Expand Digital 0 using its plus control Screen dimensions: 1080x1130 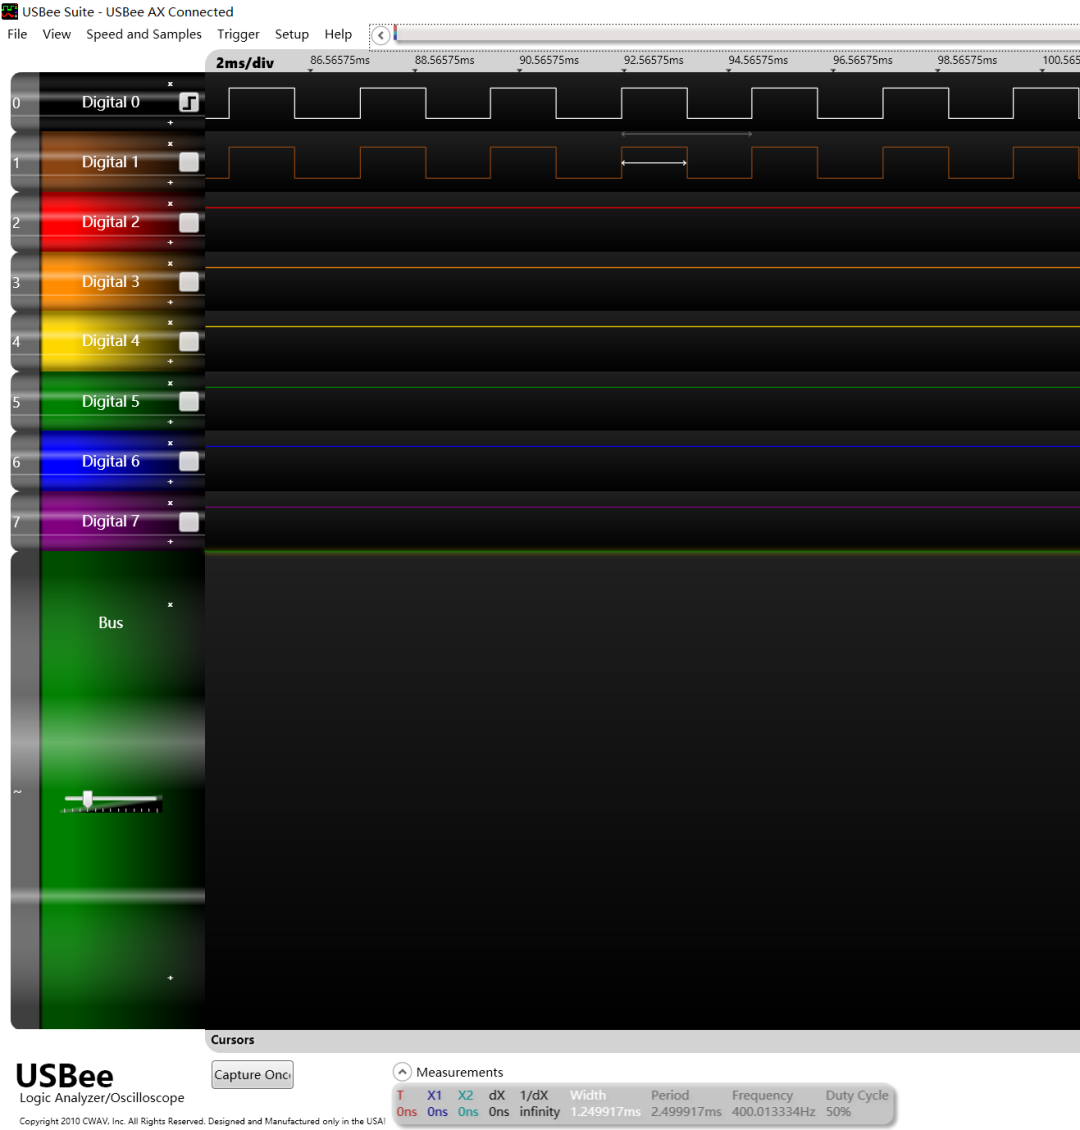point(170,123)
